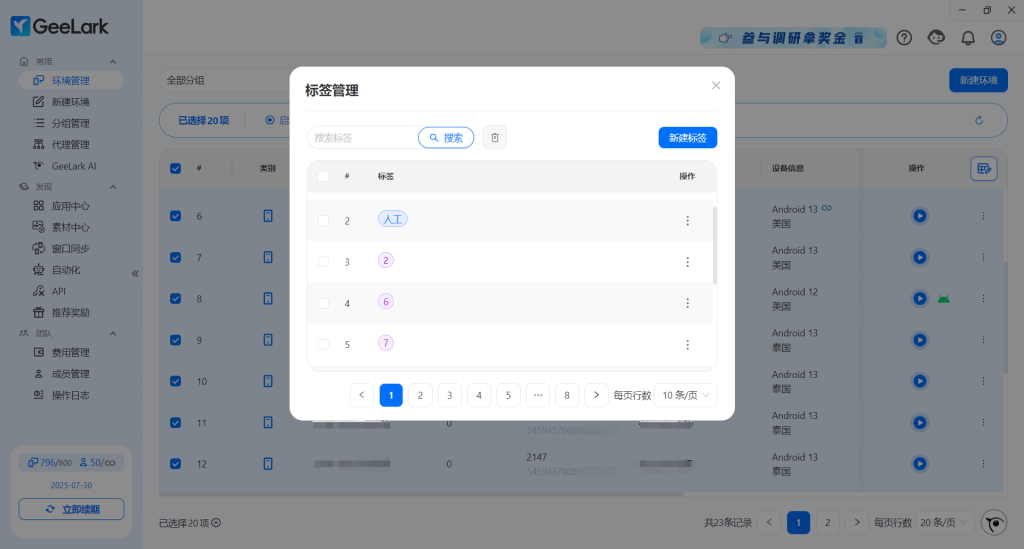The height and width of the screenshot is (549, 1024).
Task: Open more options for the 人工 tag row
Action: (x=687, y=220)
